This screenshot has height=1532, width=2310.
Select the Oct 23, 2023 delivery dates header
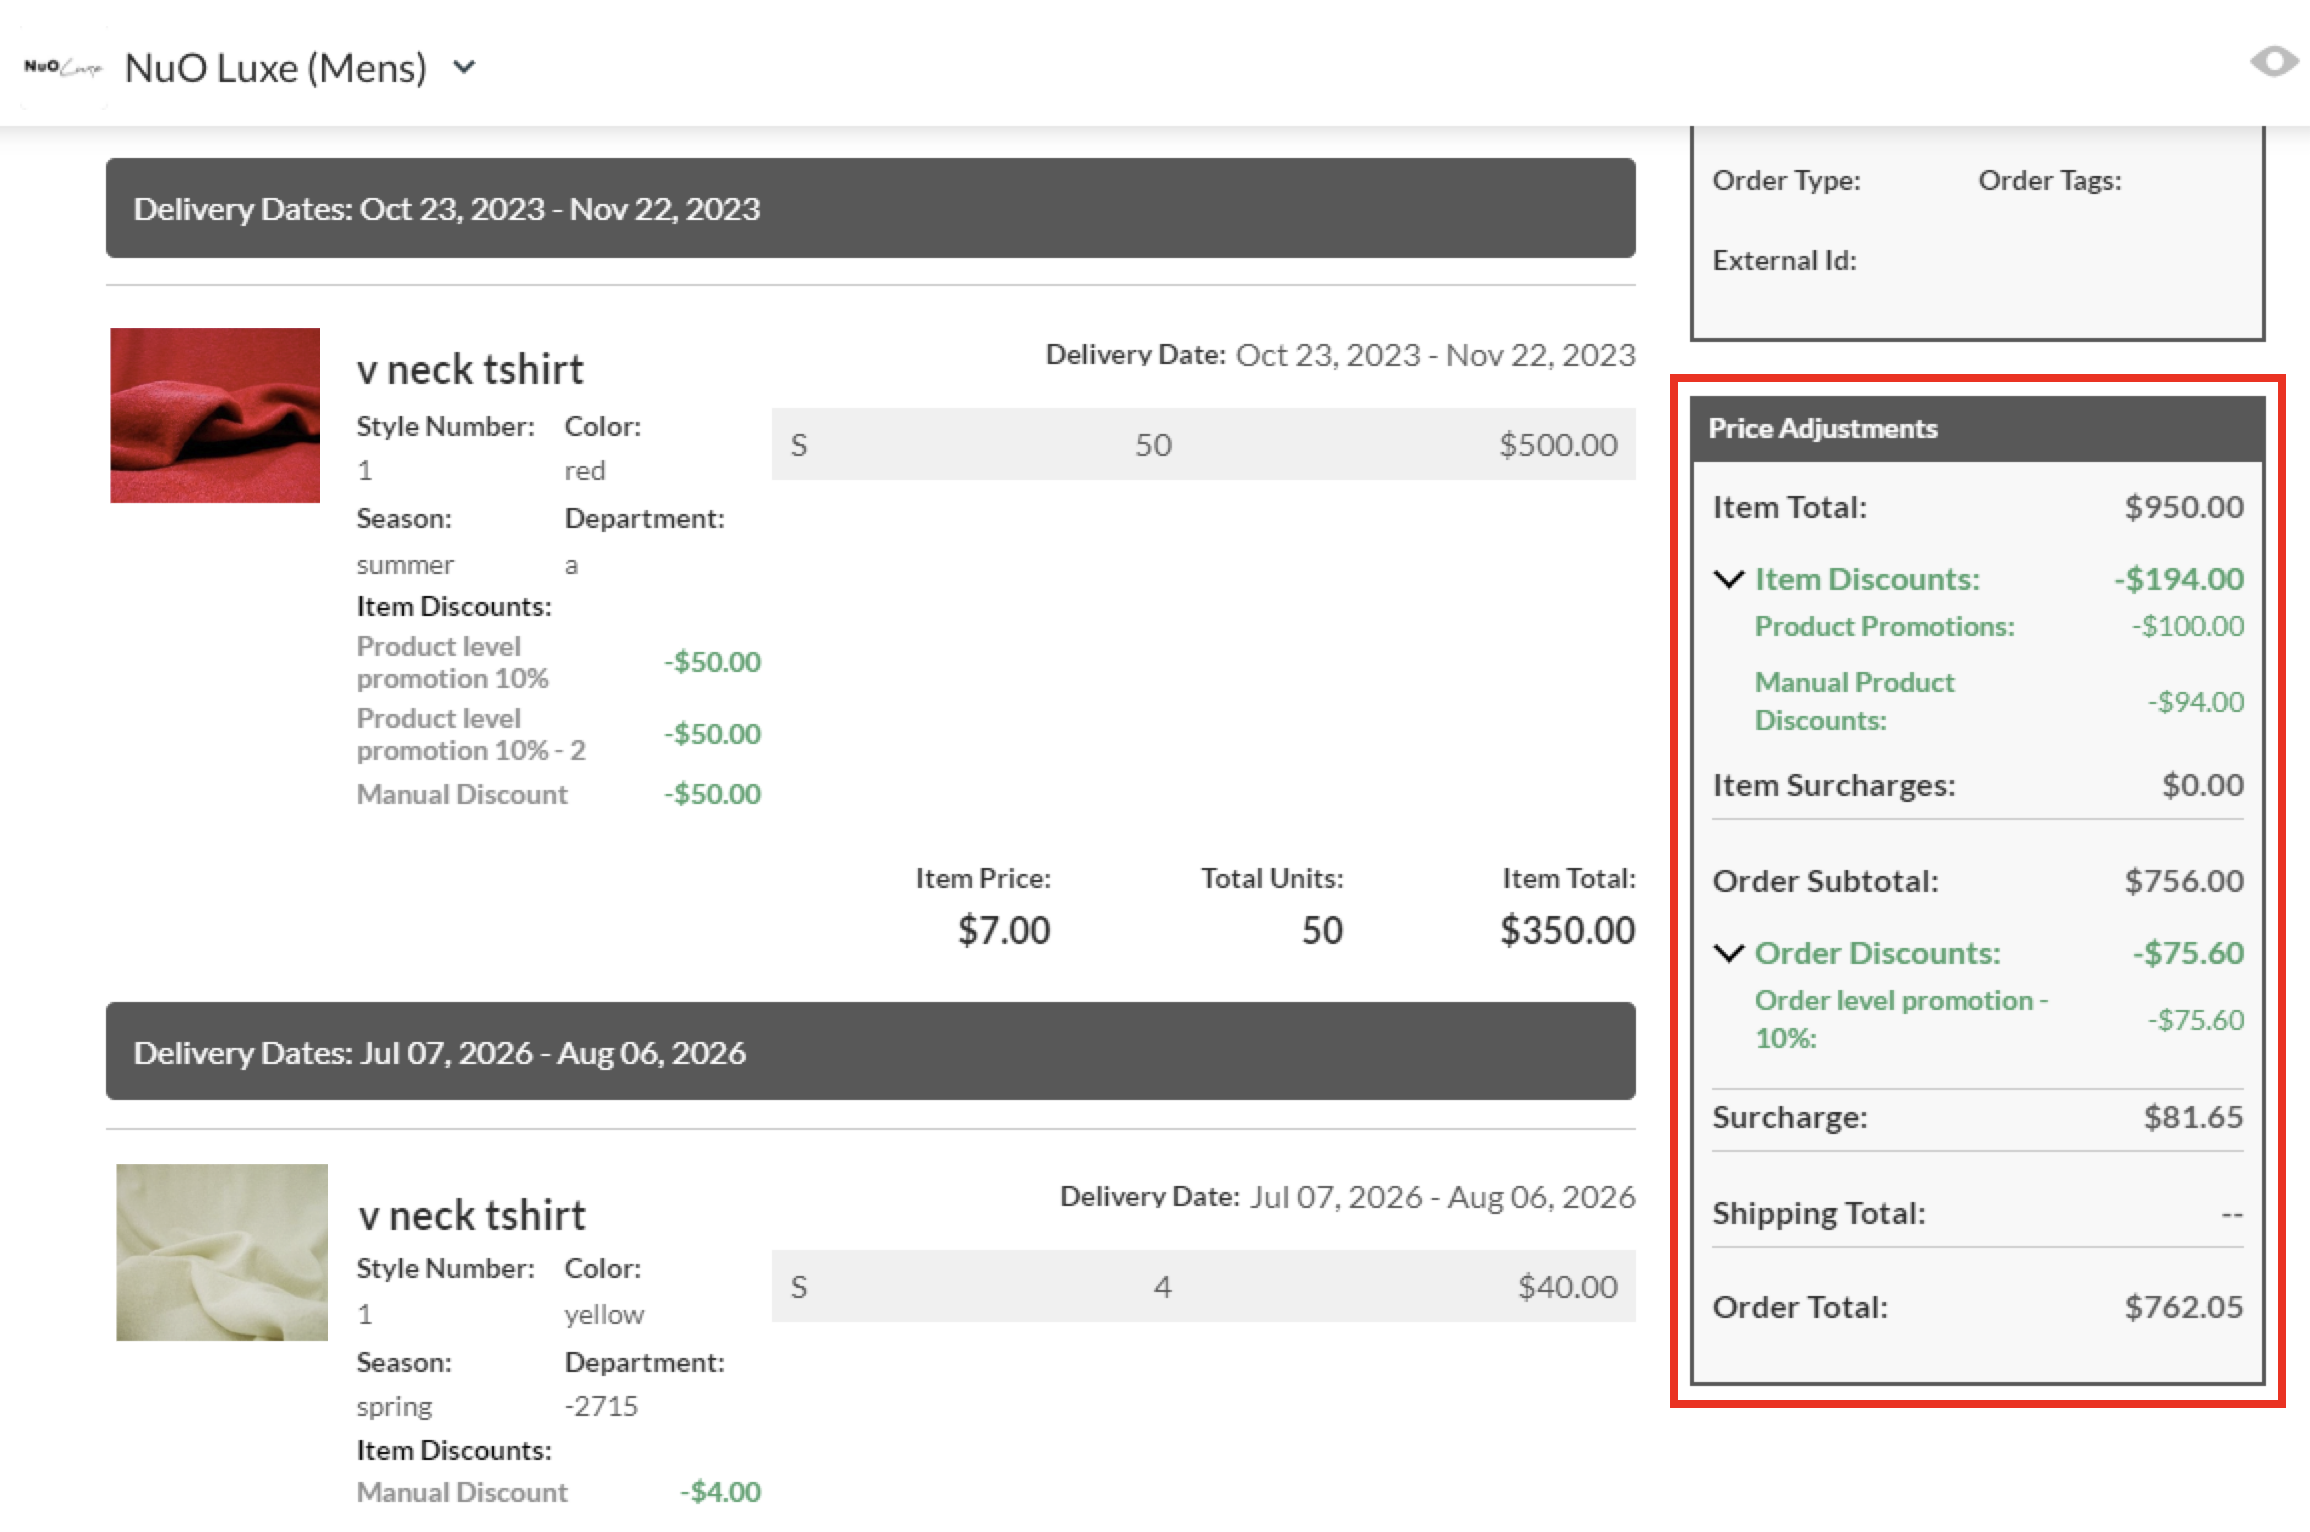[870, 208]
